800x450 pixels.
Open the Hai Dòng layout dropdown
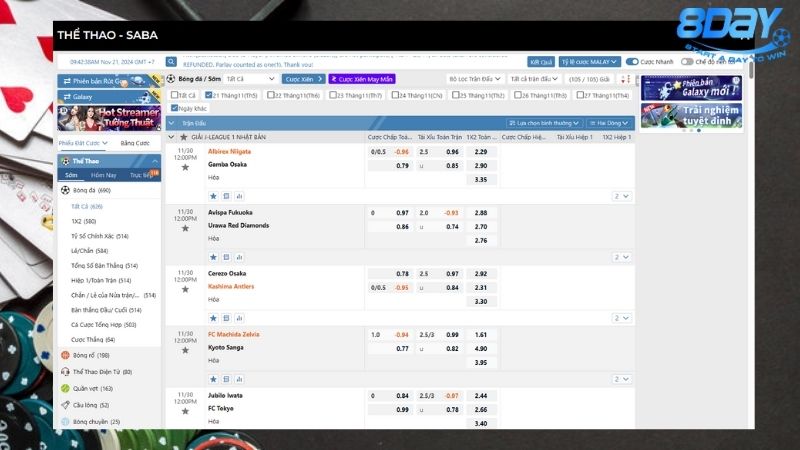click(609, 123)
